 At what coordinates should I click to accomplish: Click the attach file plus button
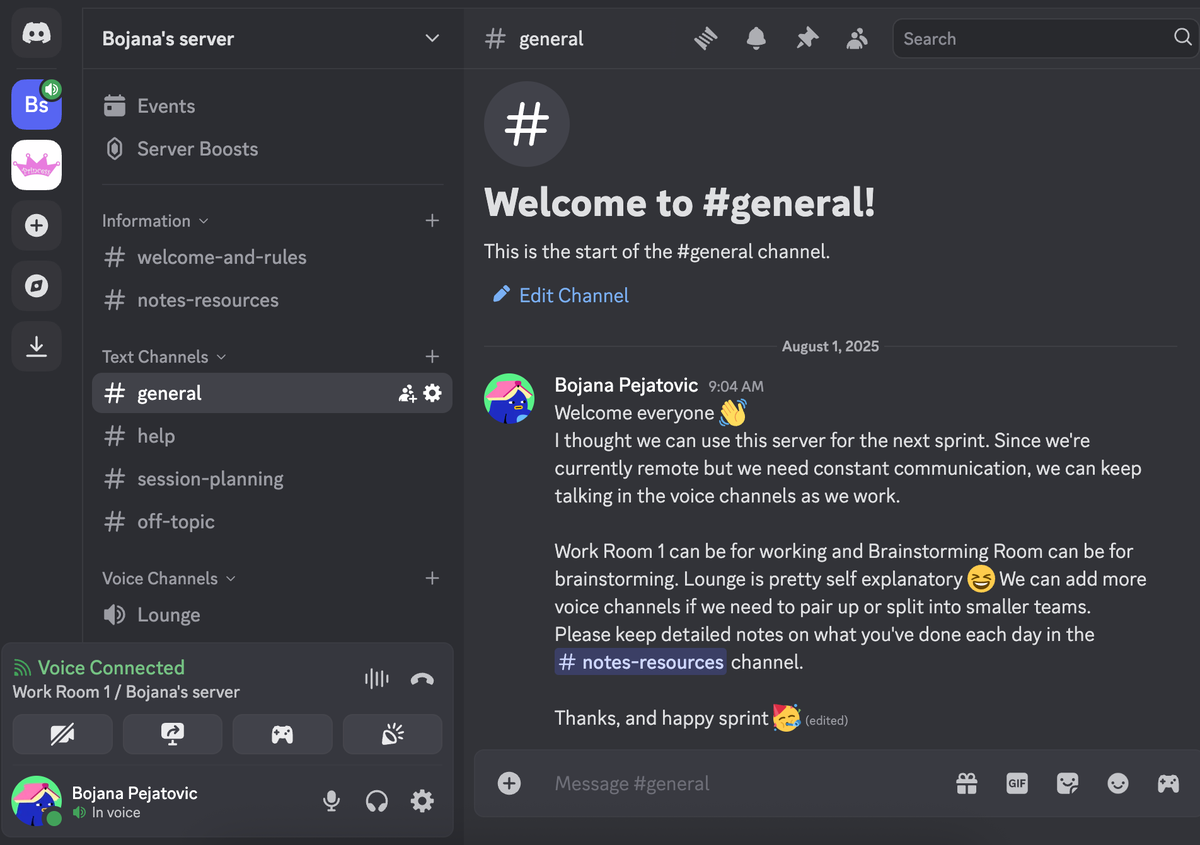(509, 783)
